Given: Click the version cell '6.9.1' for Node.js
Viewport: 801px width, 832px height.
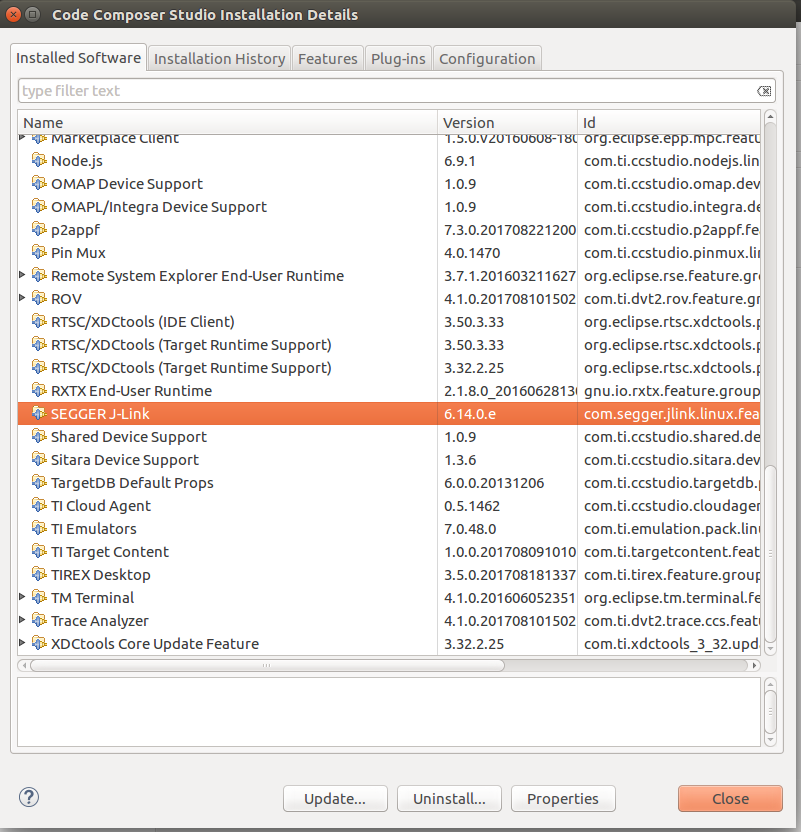Looking at the screenshot, I should coord(460,161).
